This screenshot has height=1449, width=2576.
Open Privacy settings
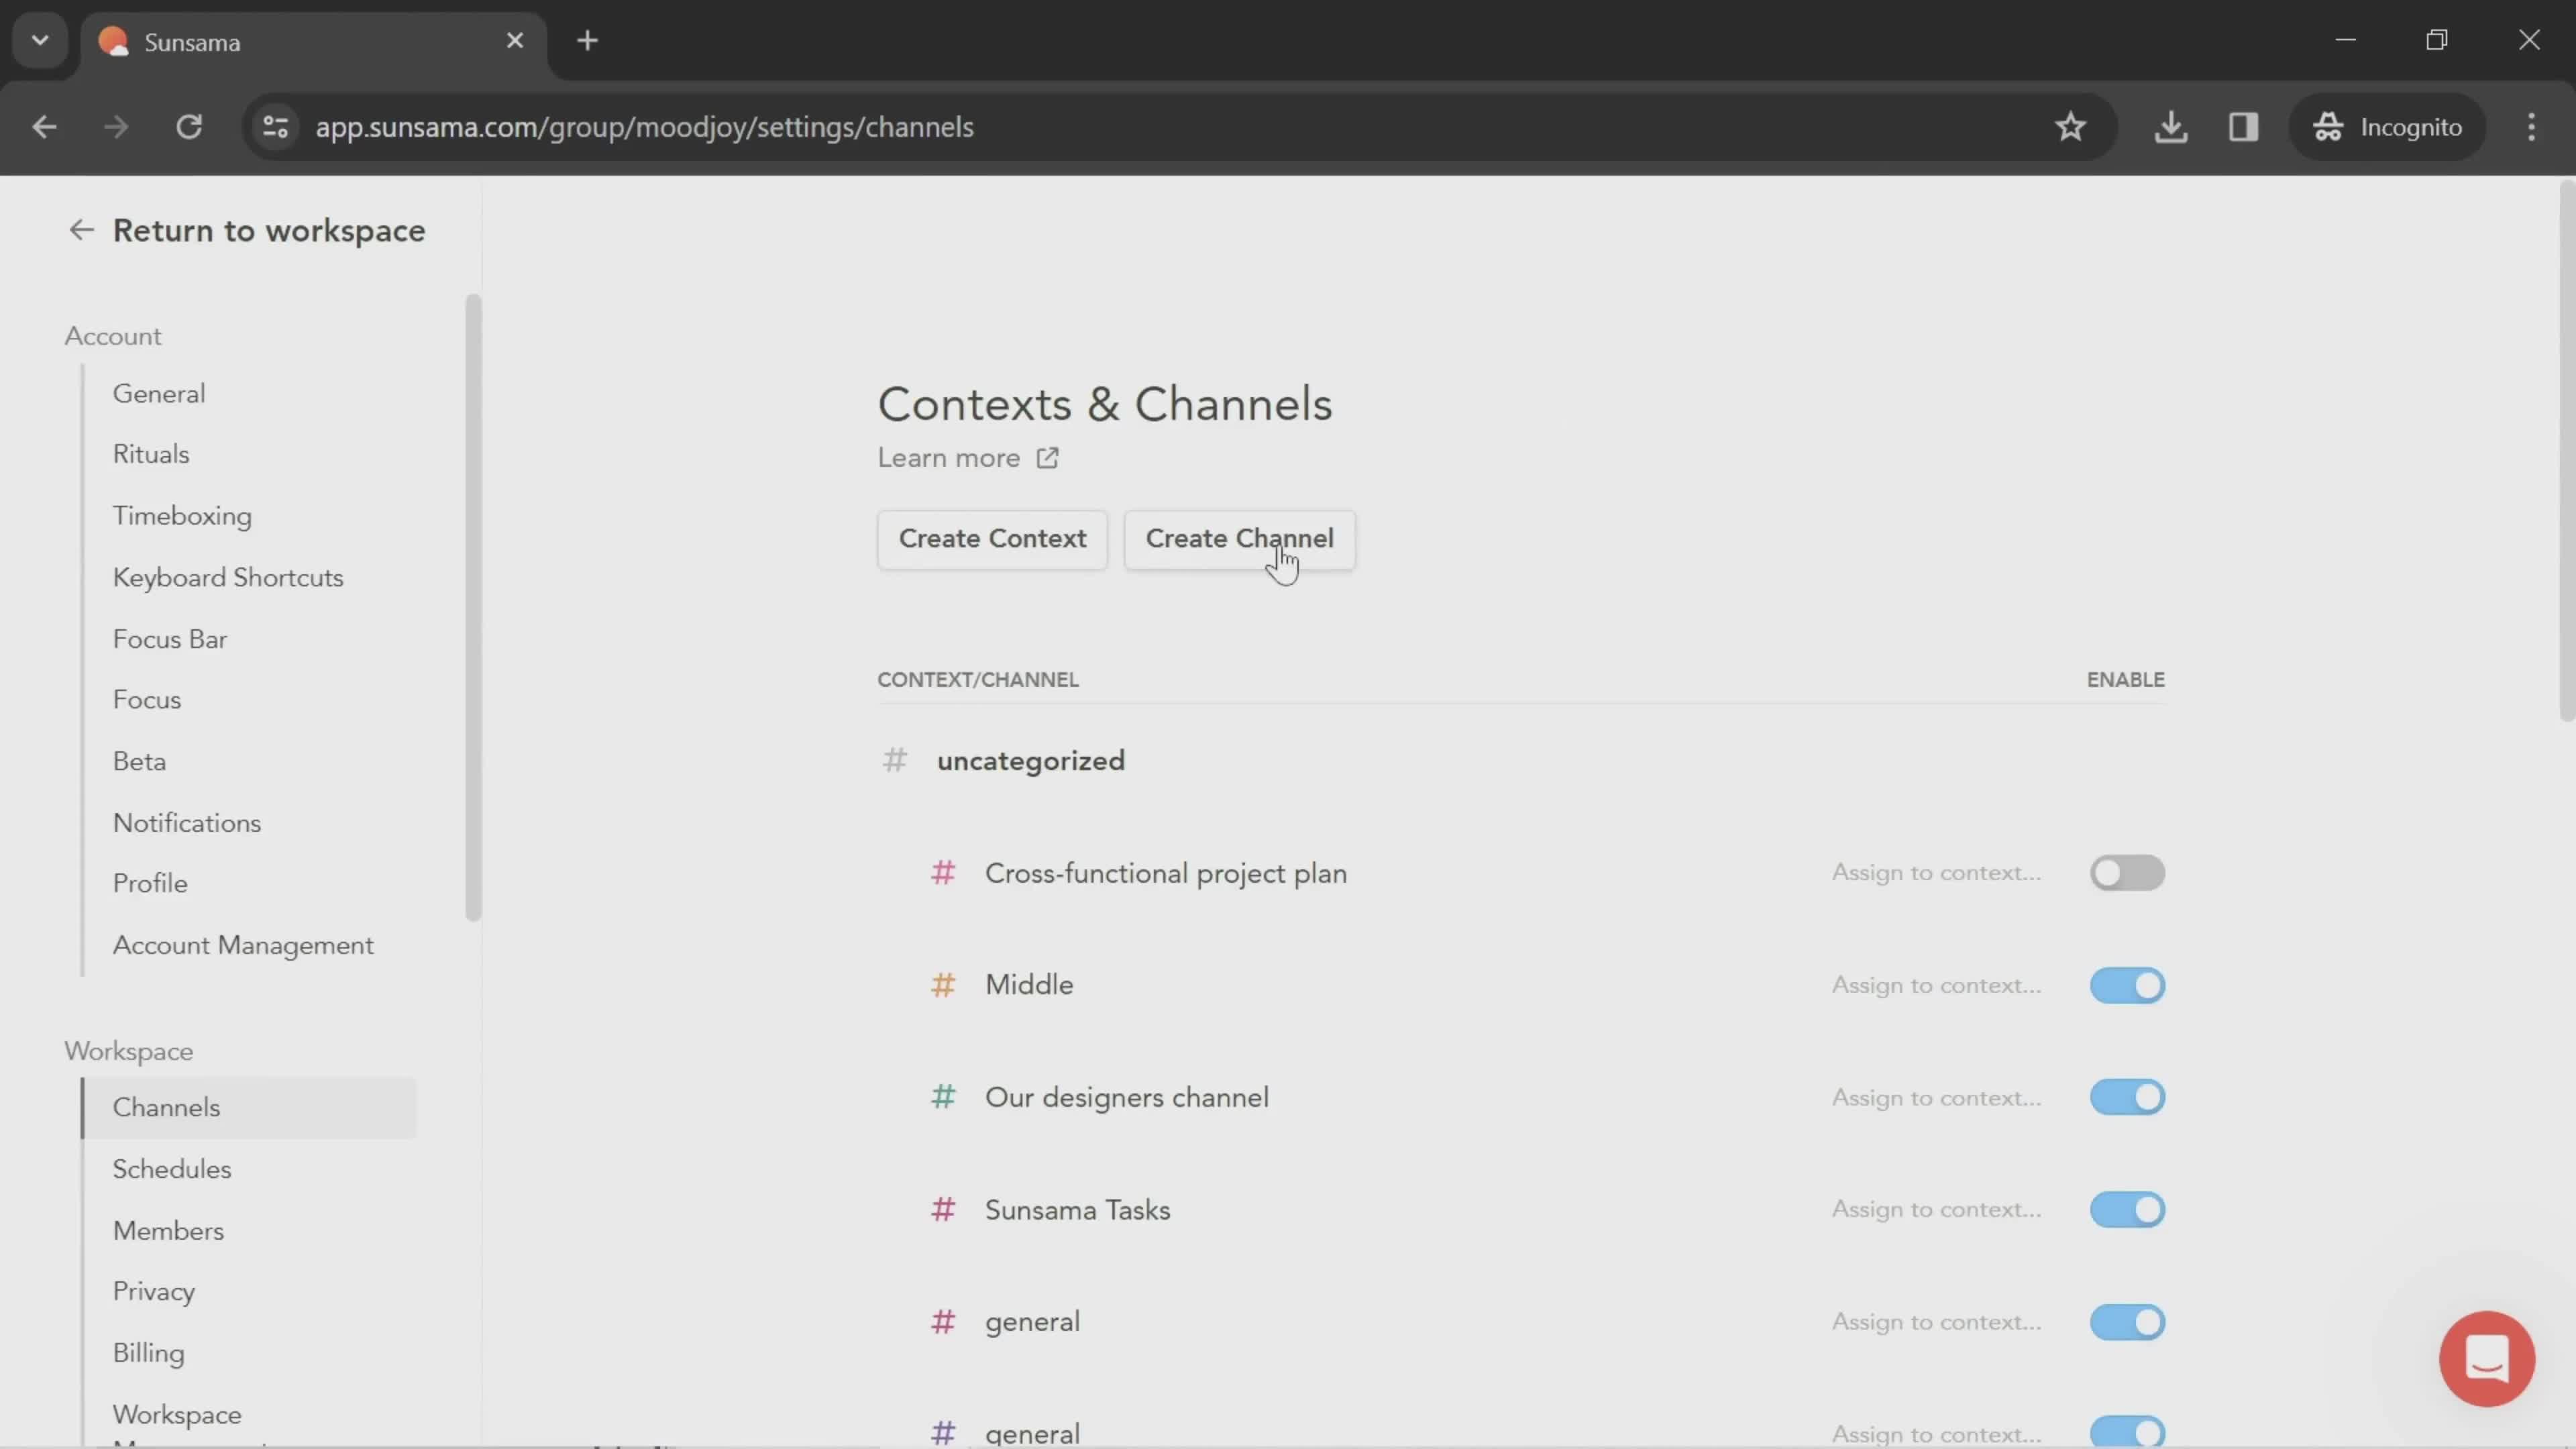[154, 1292]
